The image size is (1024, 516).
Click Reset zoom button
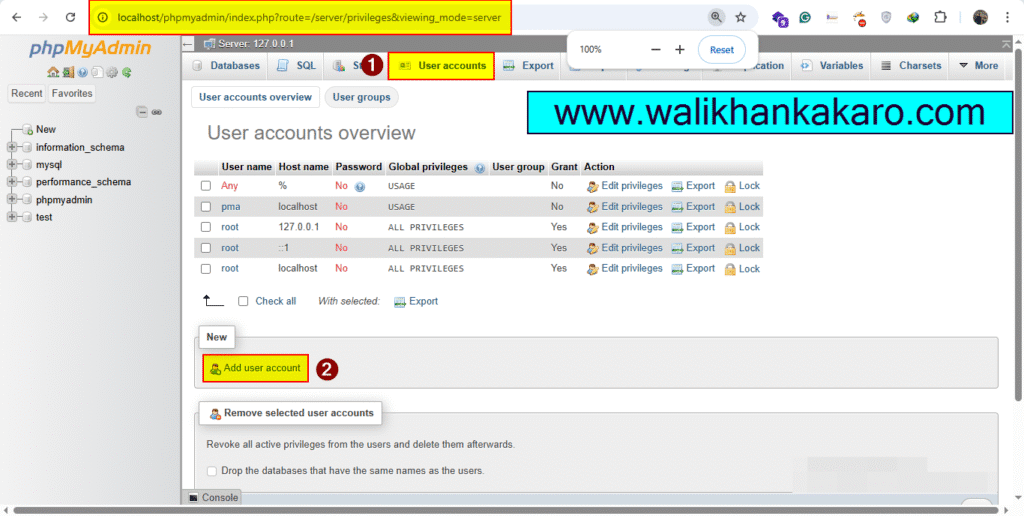point(722,50)
